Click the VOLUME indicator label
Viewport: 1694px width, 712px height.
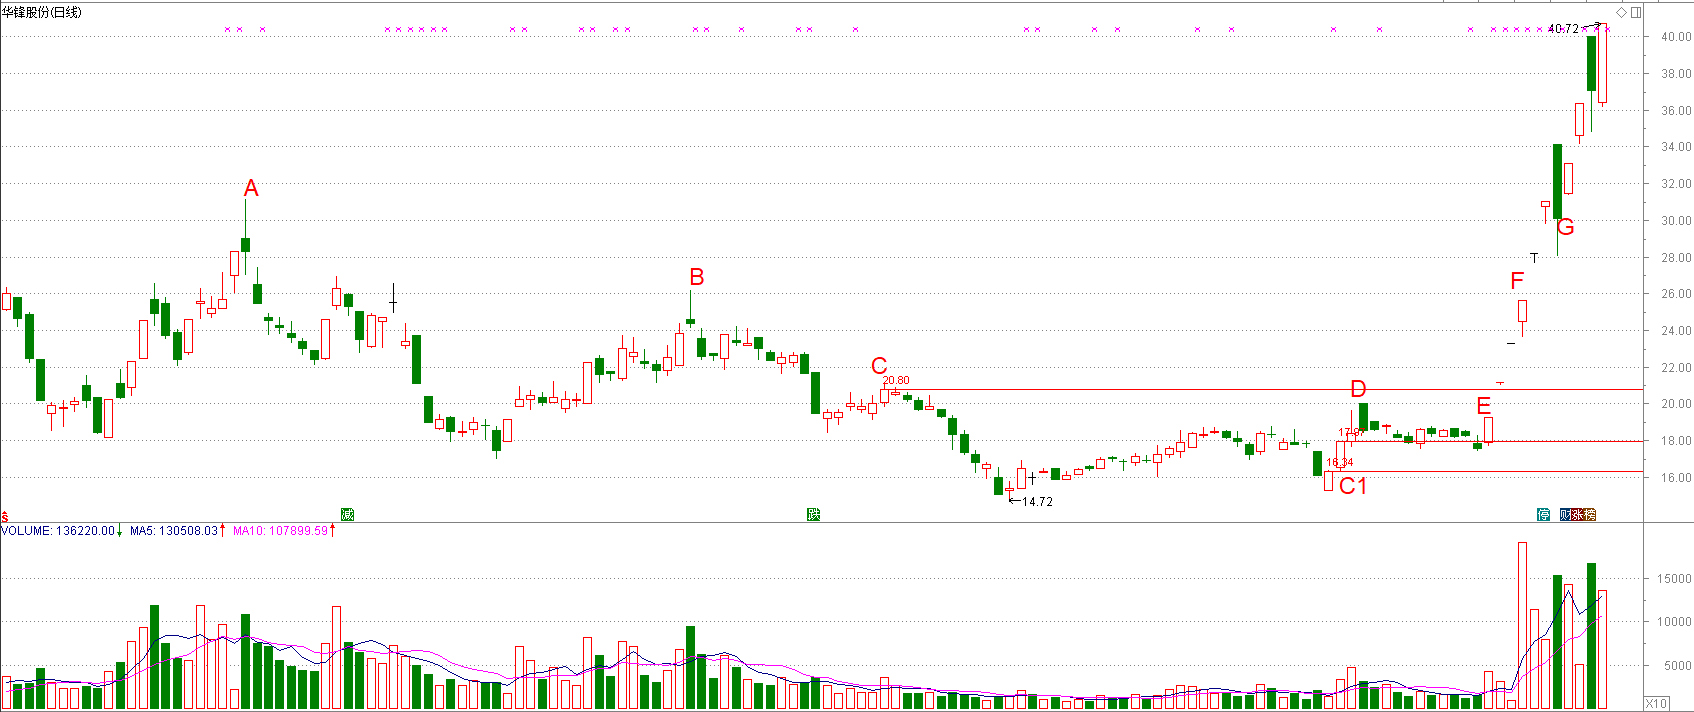(60, 531)
